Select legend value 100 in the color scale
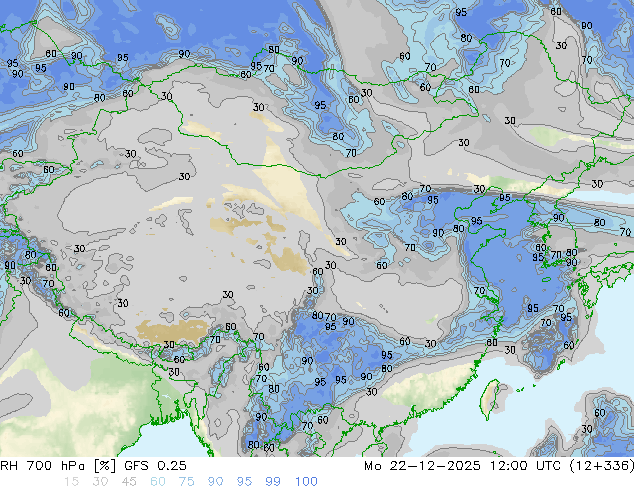Screen dimensions: 634x490 (x=306, y=482)
